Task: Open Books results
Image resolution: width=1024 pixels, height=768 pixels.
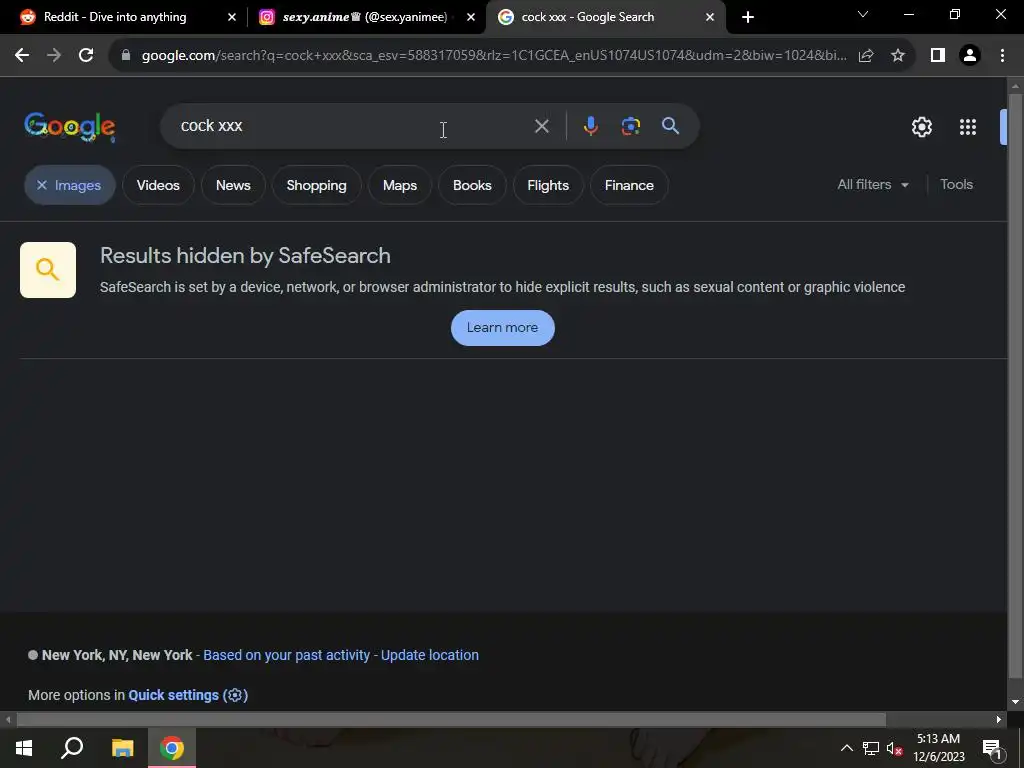Action: [472, 185]
